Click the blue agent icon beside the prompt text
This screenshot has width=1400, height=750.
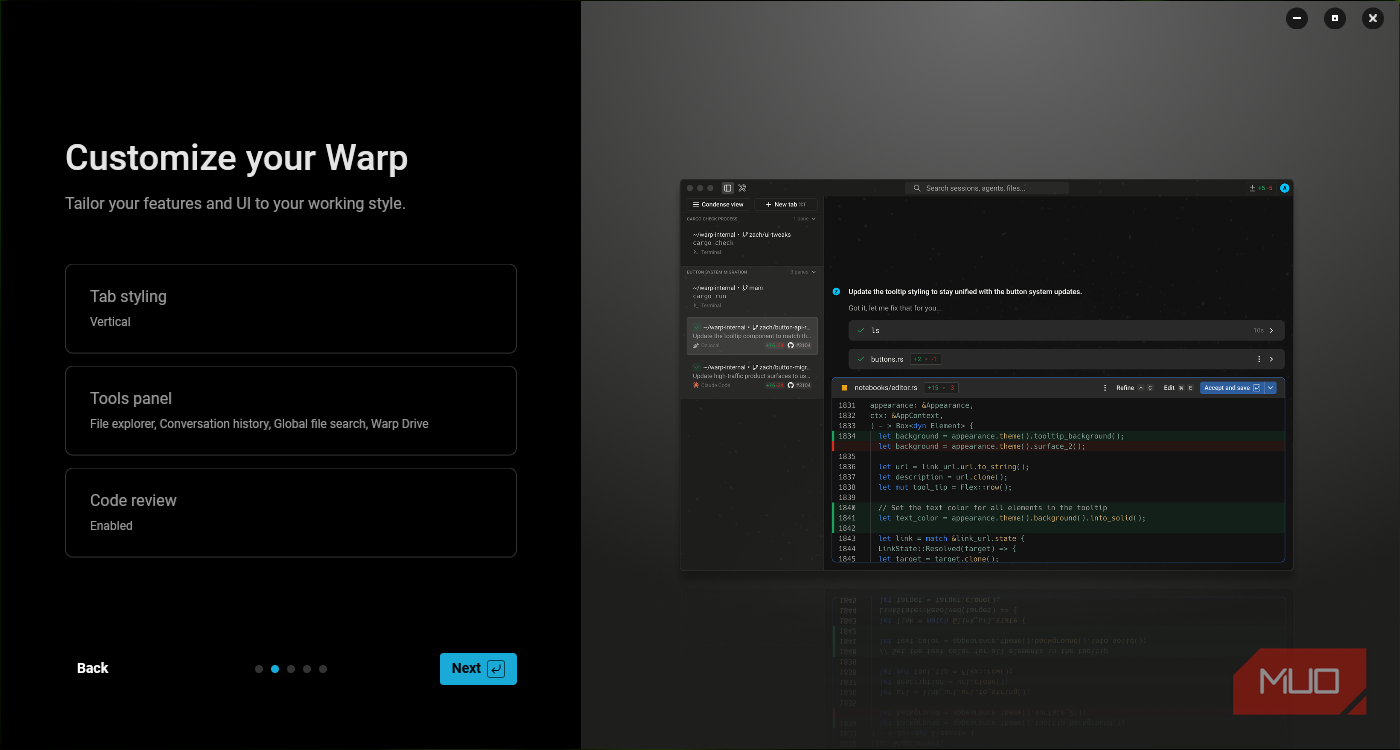click(836, 291)
